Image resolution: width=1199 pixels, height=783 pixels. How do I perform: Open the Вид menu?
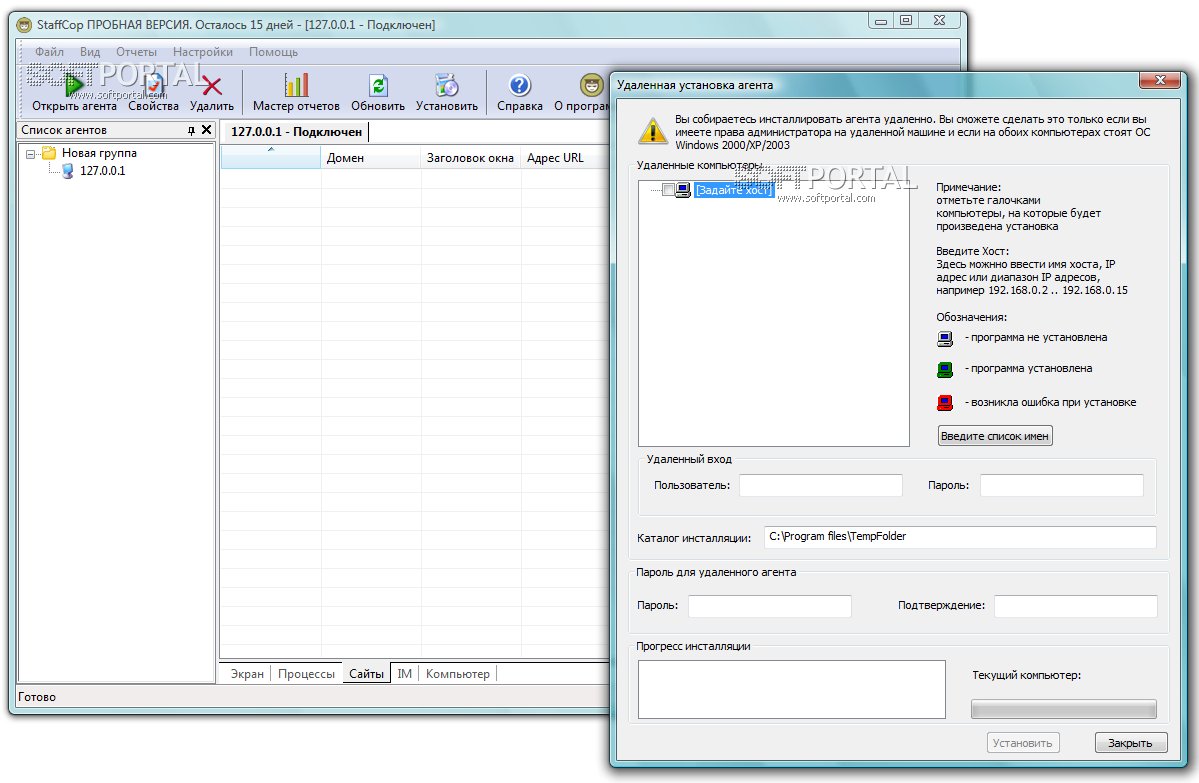89,52
